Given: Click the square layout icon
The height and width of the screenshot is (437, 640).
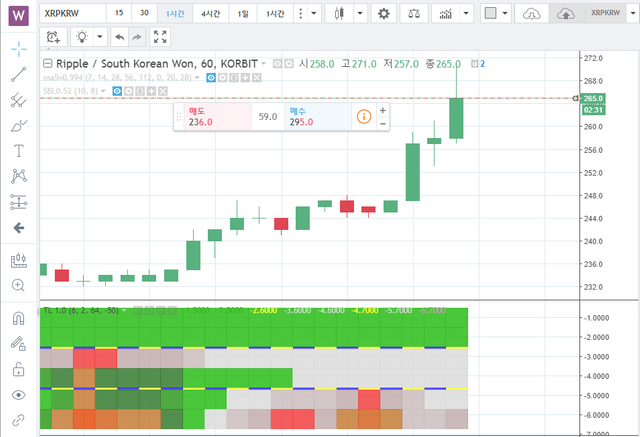Looking at the screenshot, I should pyautogui.click(x=490, y=13).
